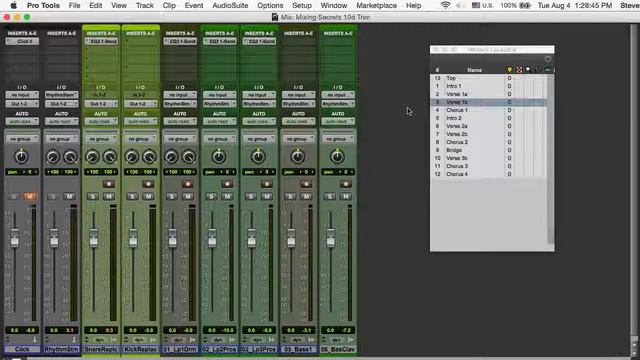Record-arm the 05_BasClav track
The height and width of the screenshot is (360, 640).
(346, 184)
